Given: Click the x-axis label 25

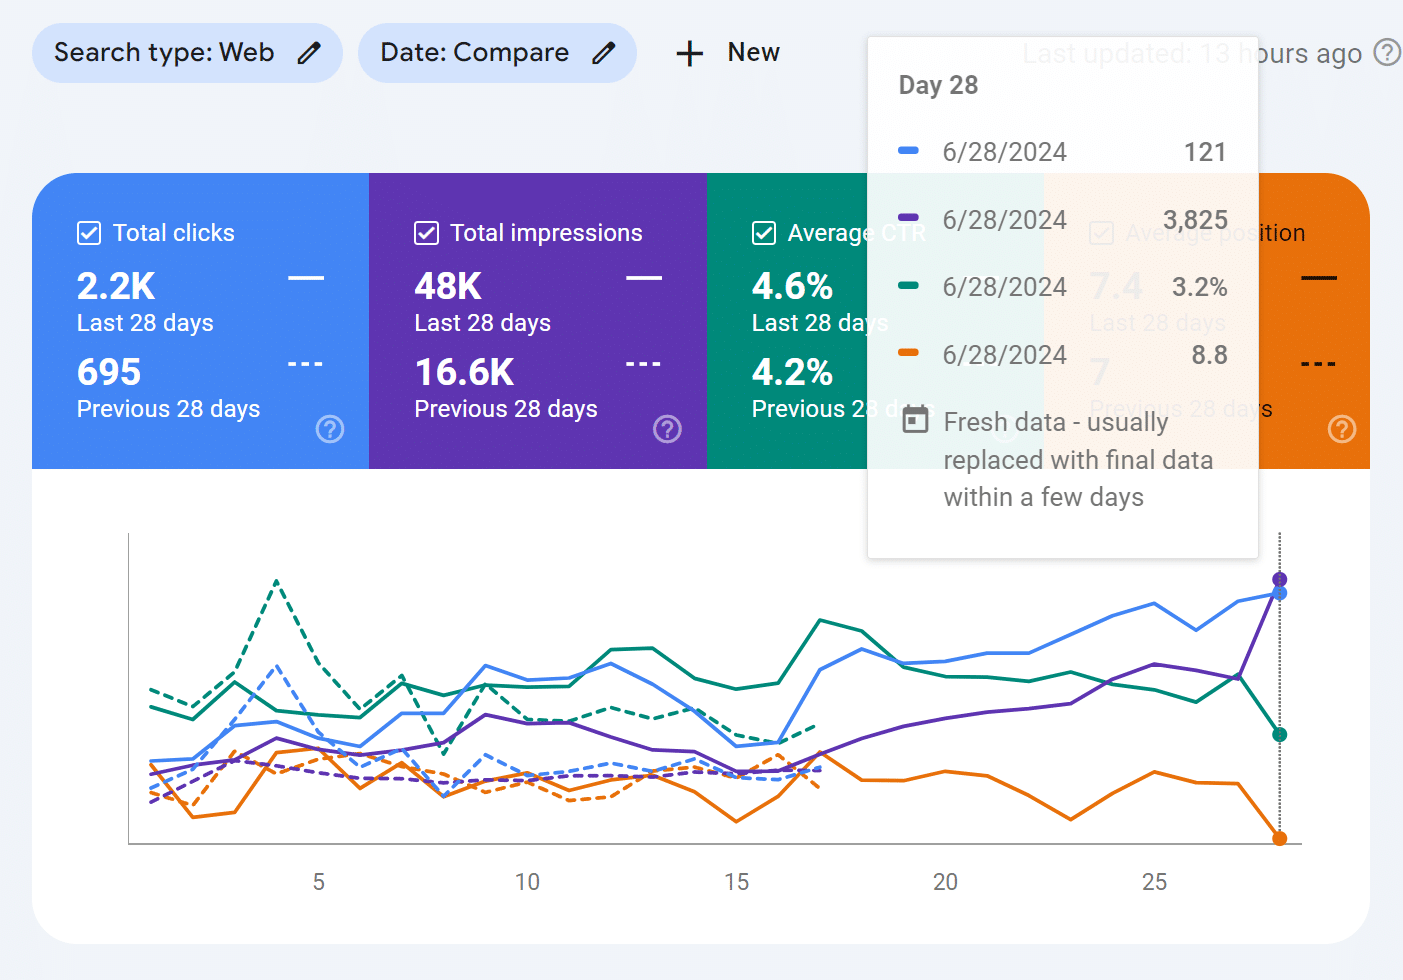Looking at the screenshot, I should point(1154,882).
